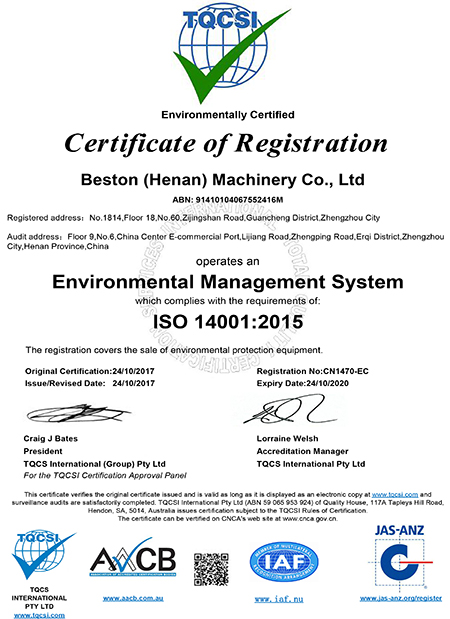Open the www.aacb.com.au link
This screenshot has width=450, height=619.
coord(133,598)
